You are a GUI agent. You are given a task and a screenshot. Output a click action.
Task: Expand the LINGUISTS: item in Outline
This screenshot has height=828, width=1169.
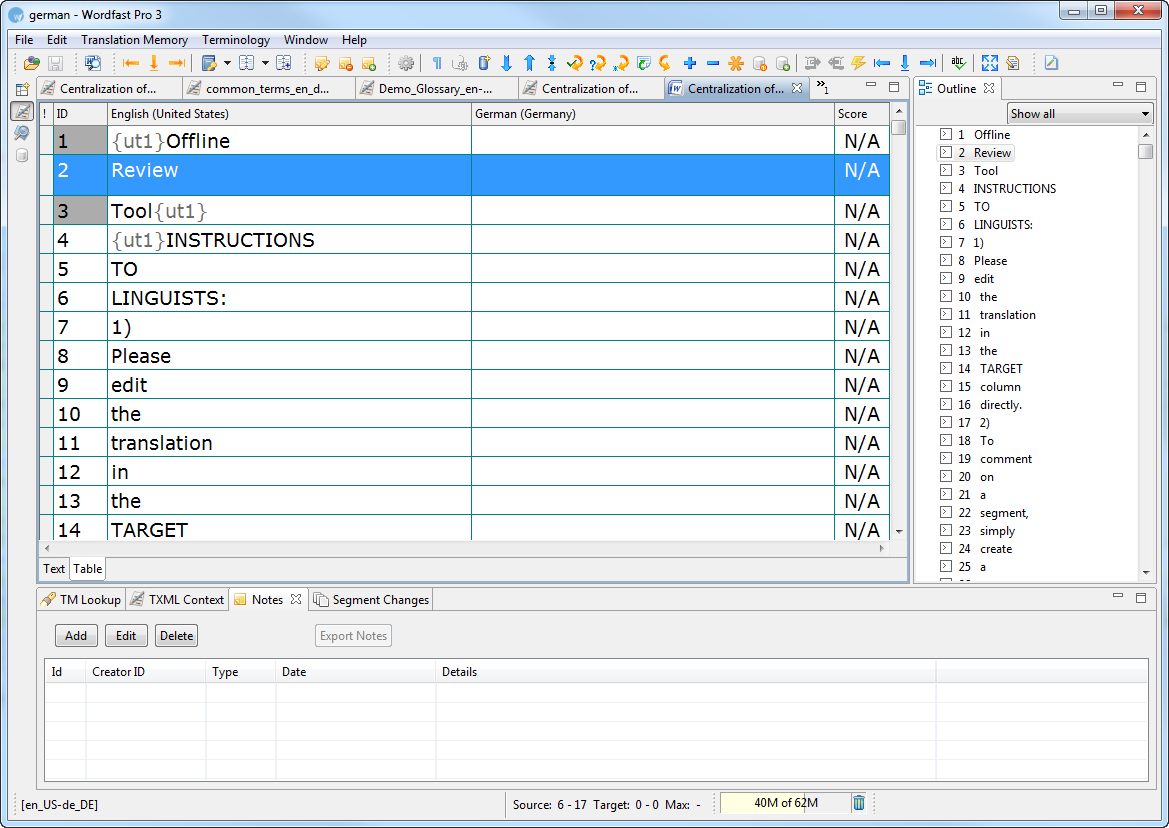click(x=945, y=224)
